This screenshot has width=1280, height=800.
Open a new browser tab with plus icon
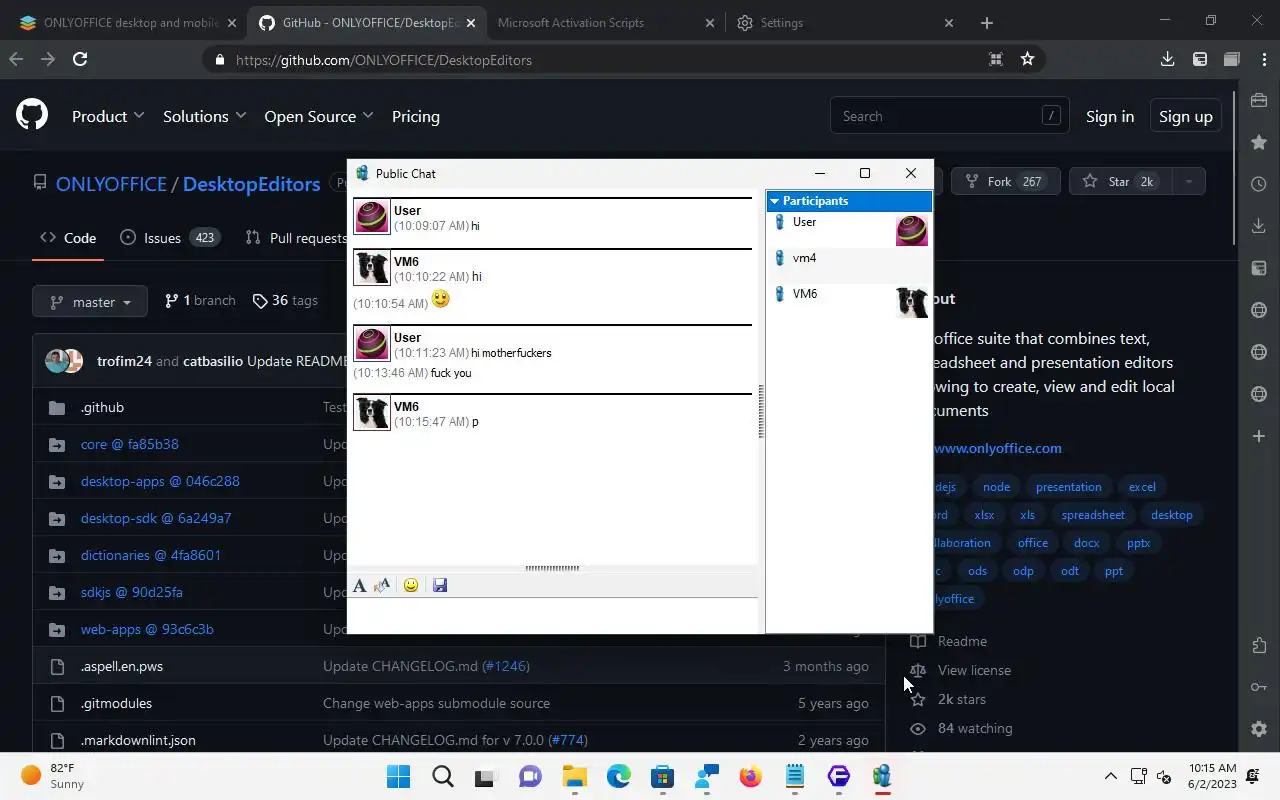pos(987,22)
